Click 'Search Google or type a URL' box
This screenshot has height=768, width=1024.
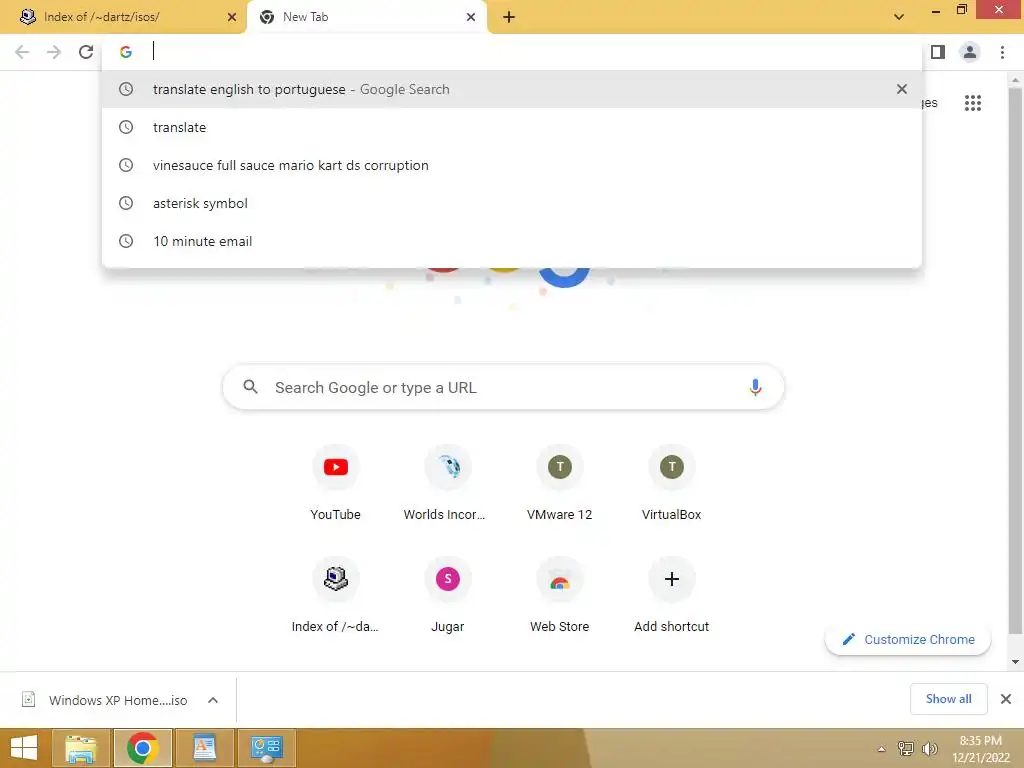click(503, 388)
